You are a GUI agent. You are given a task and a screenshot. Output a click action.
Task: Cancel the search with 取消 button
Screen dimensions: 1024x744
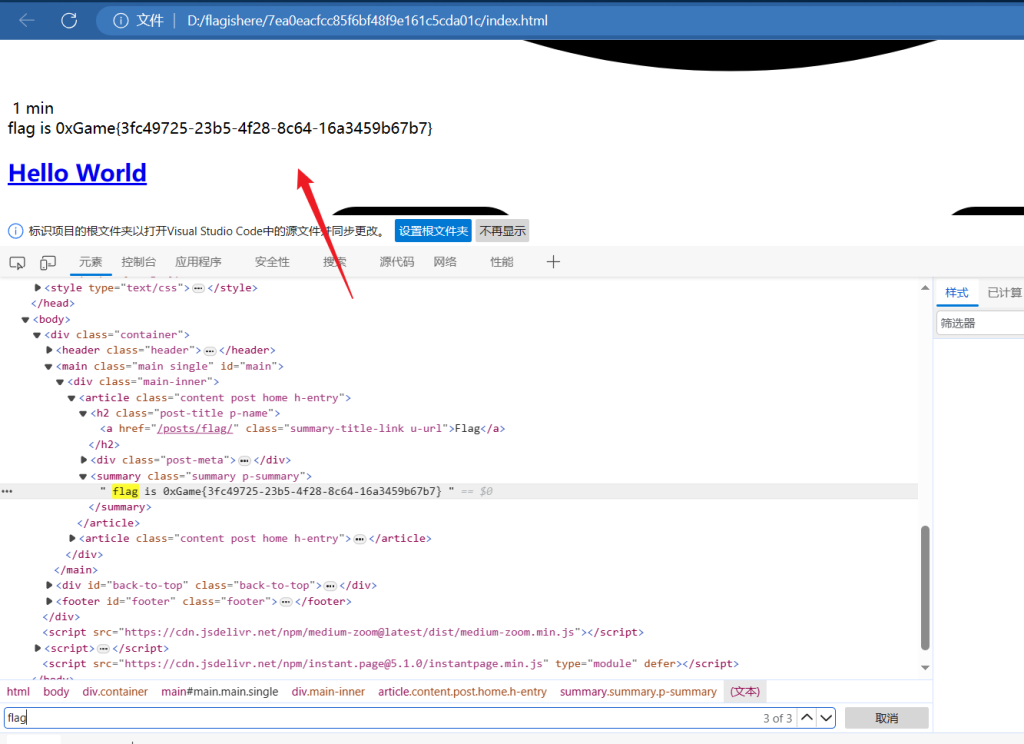point(886,718)
